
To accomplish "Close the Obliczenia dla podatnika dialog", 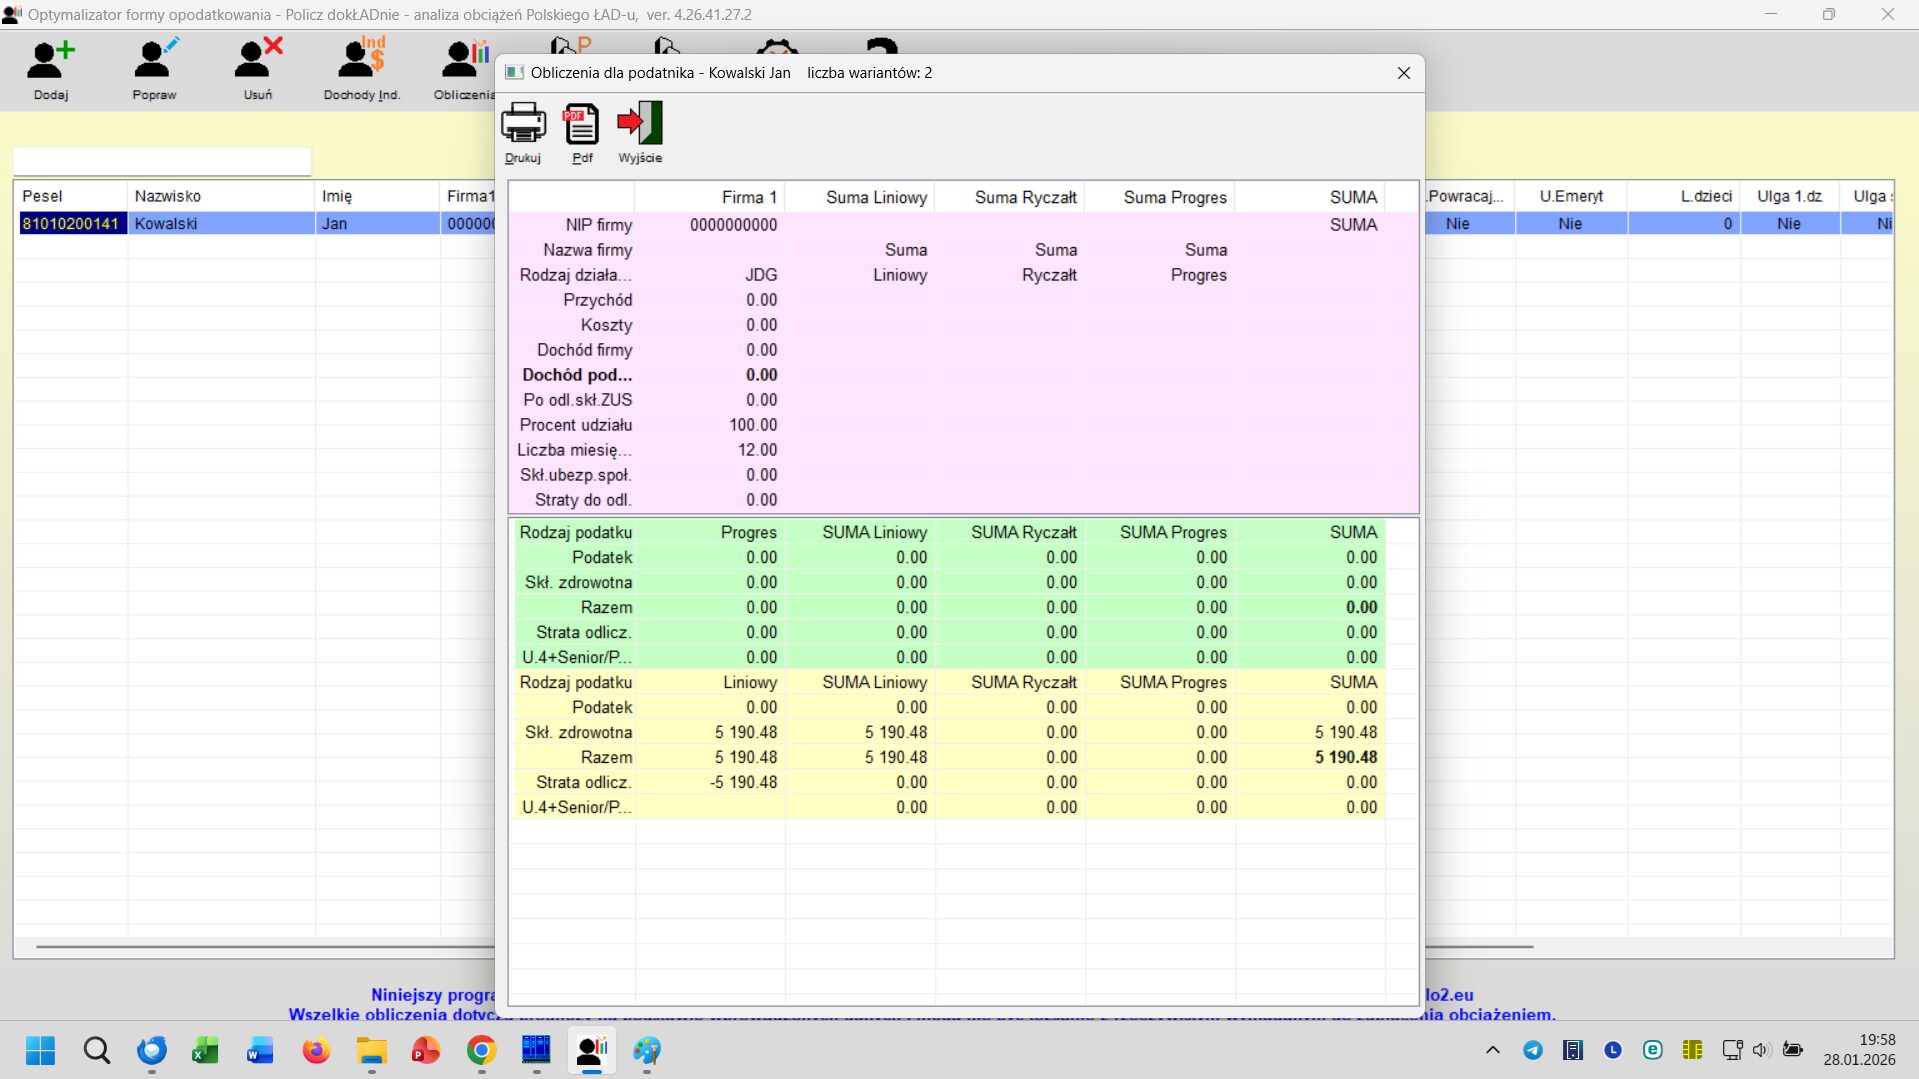I will pos(1403,73).
